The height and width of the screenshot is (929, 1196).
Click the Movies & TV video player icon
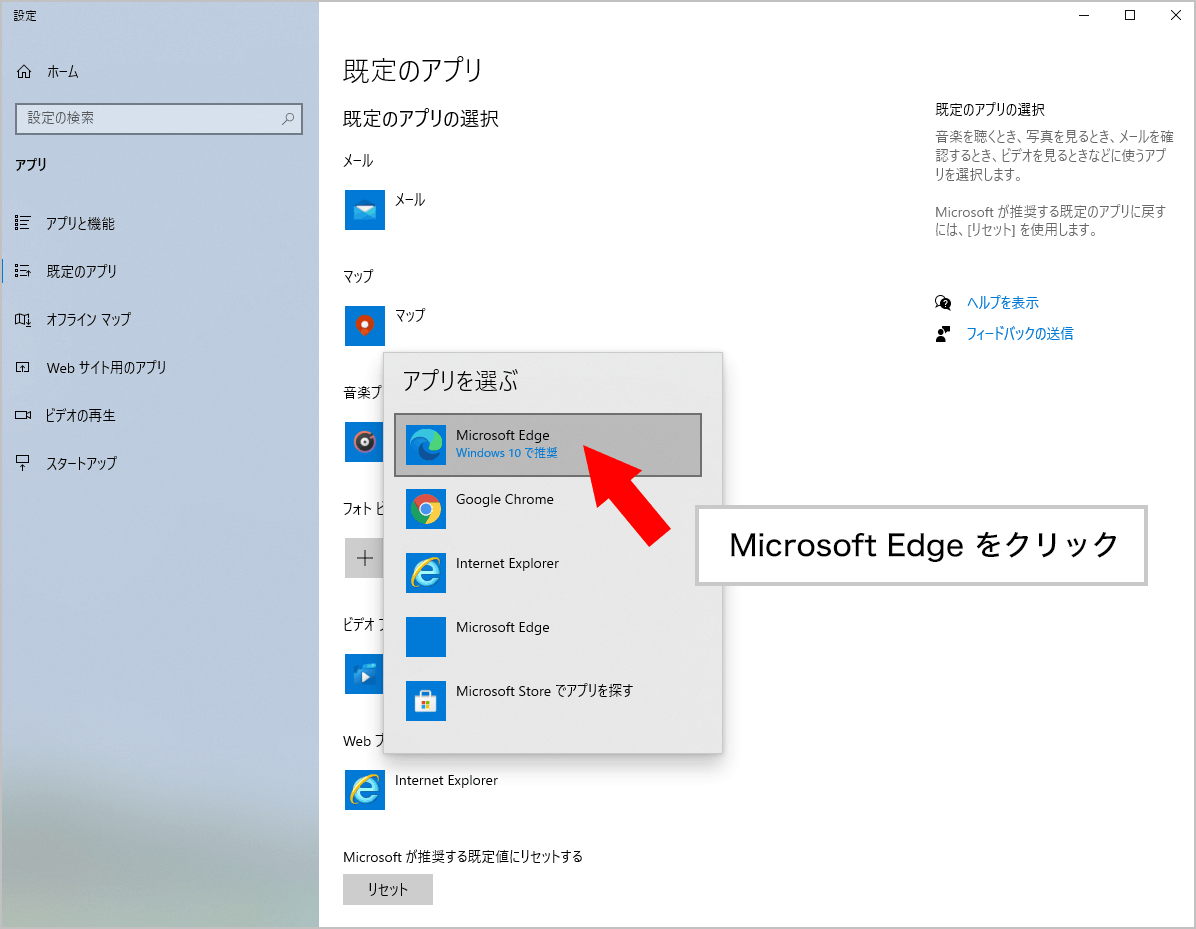coord(364,673)
